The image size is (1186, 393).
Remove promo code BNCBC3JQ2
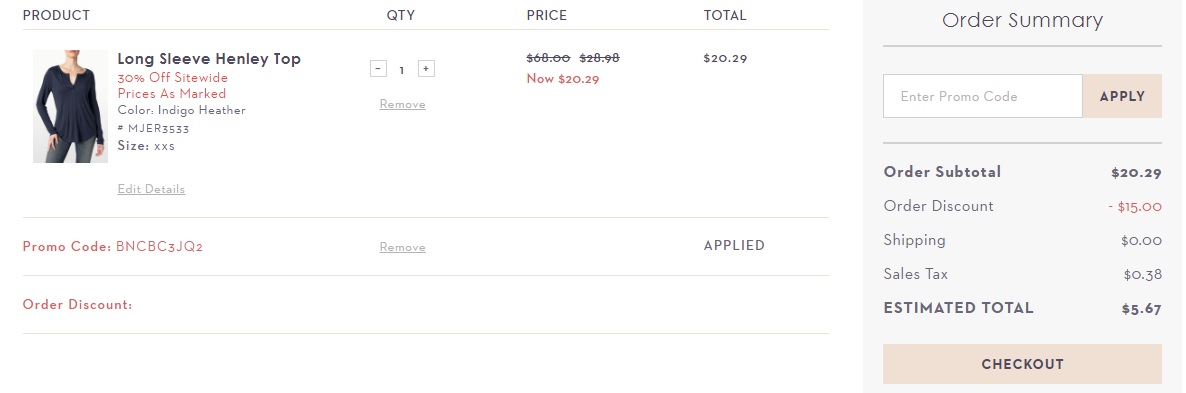point(402,247)
